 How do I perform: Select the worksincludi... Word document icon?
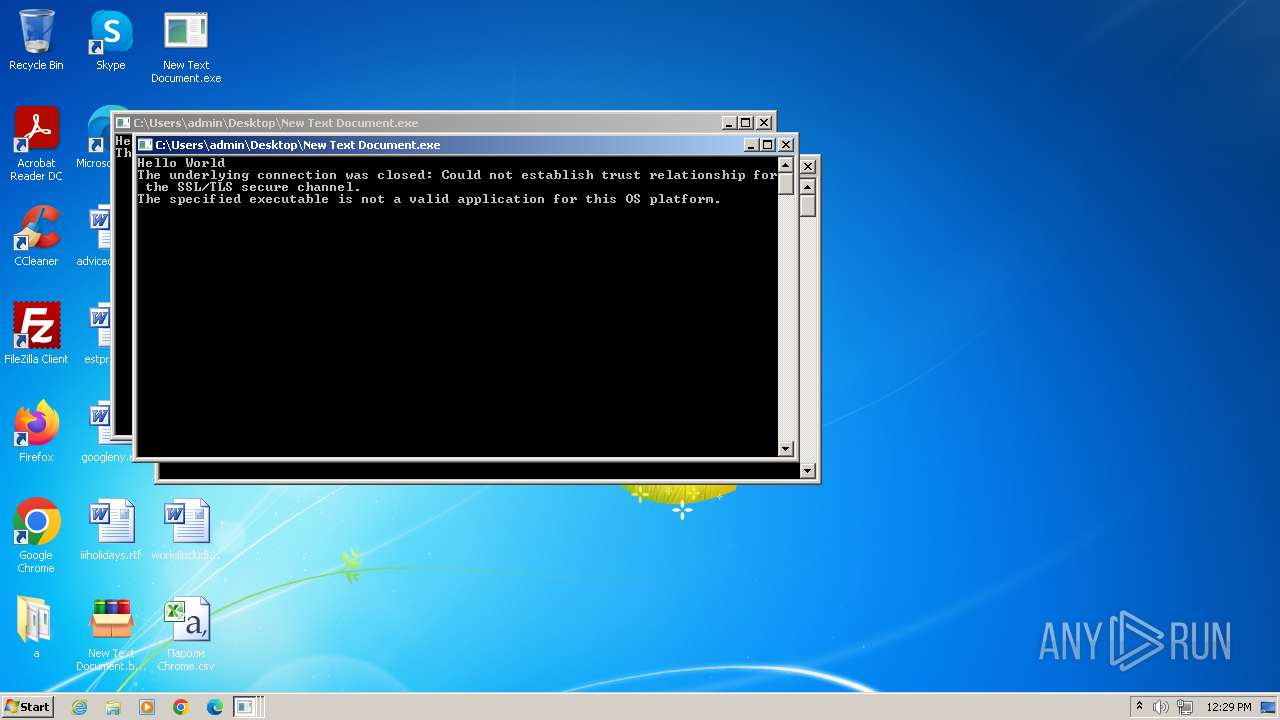pyautogui.click(x=186, y=530)
